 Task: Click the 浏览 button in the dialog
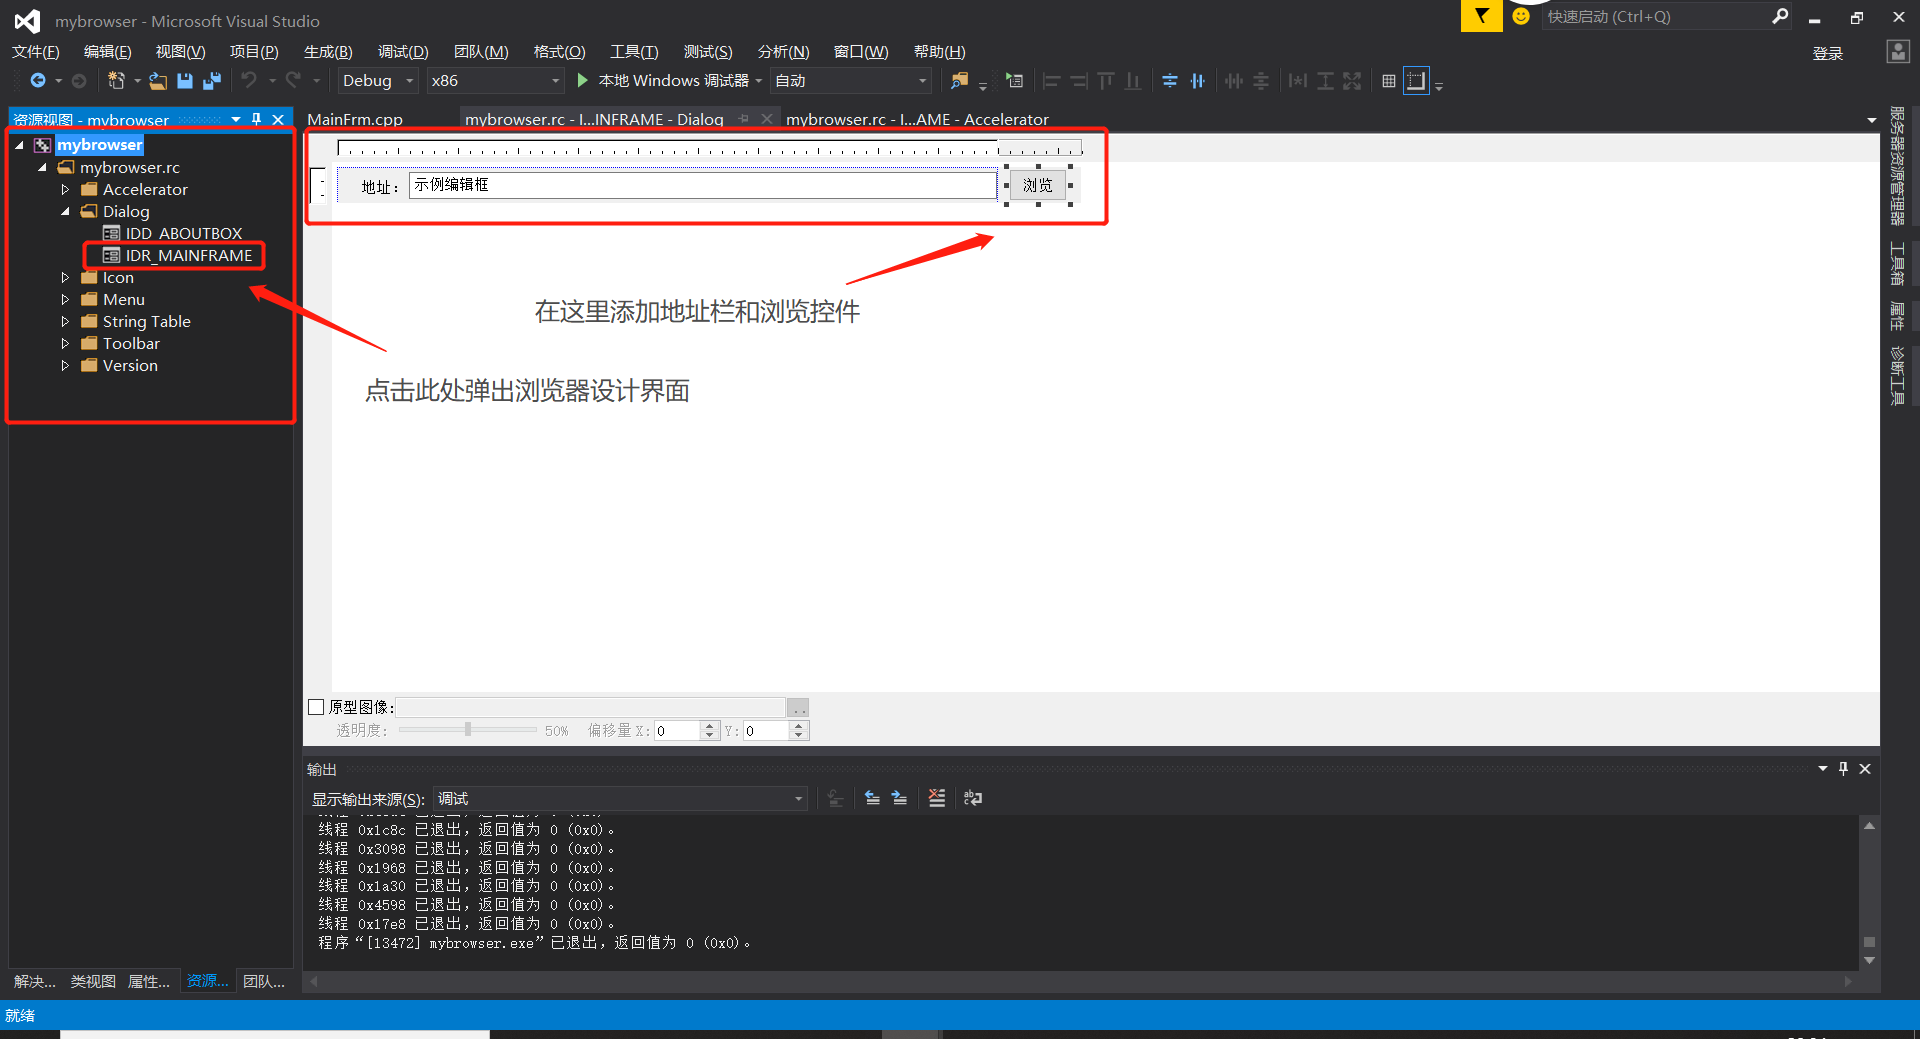click(1038, 185)
